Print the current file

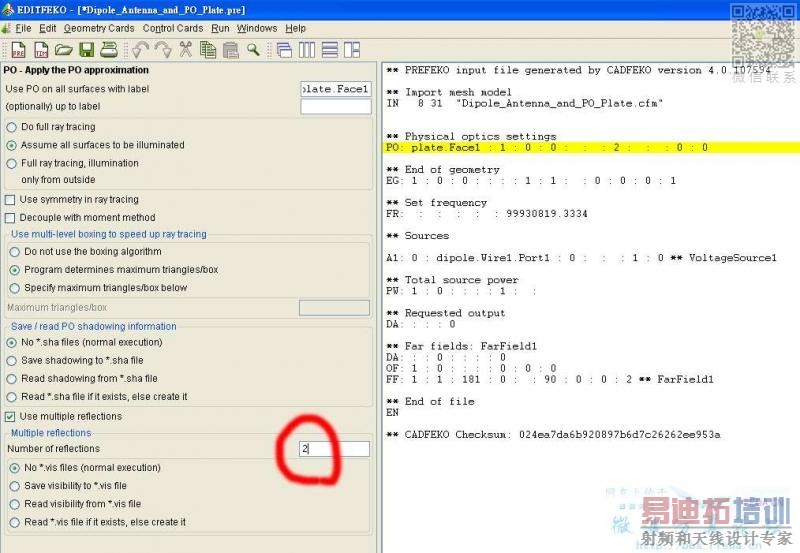pos(109,50)
